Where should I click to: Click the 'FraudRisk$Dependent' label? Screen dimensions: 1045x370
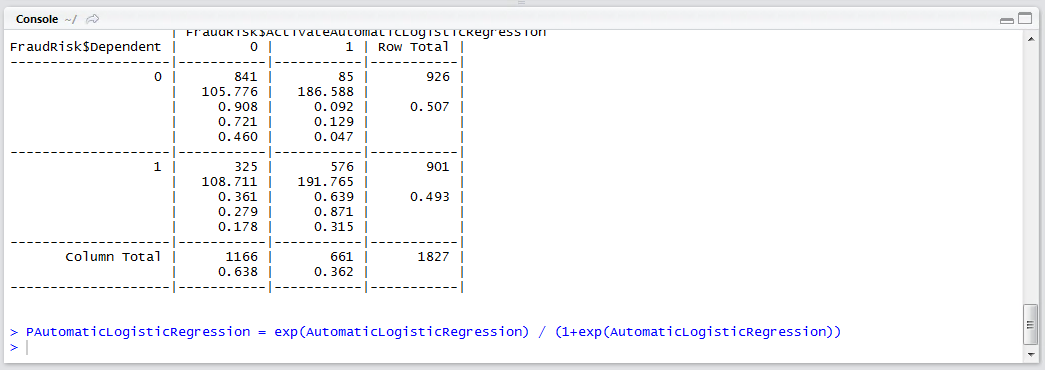click(x=85, y=47)
